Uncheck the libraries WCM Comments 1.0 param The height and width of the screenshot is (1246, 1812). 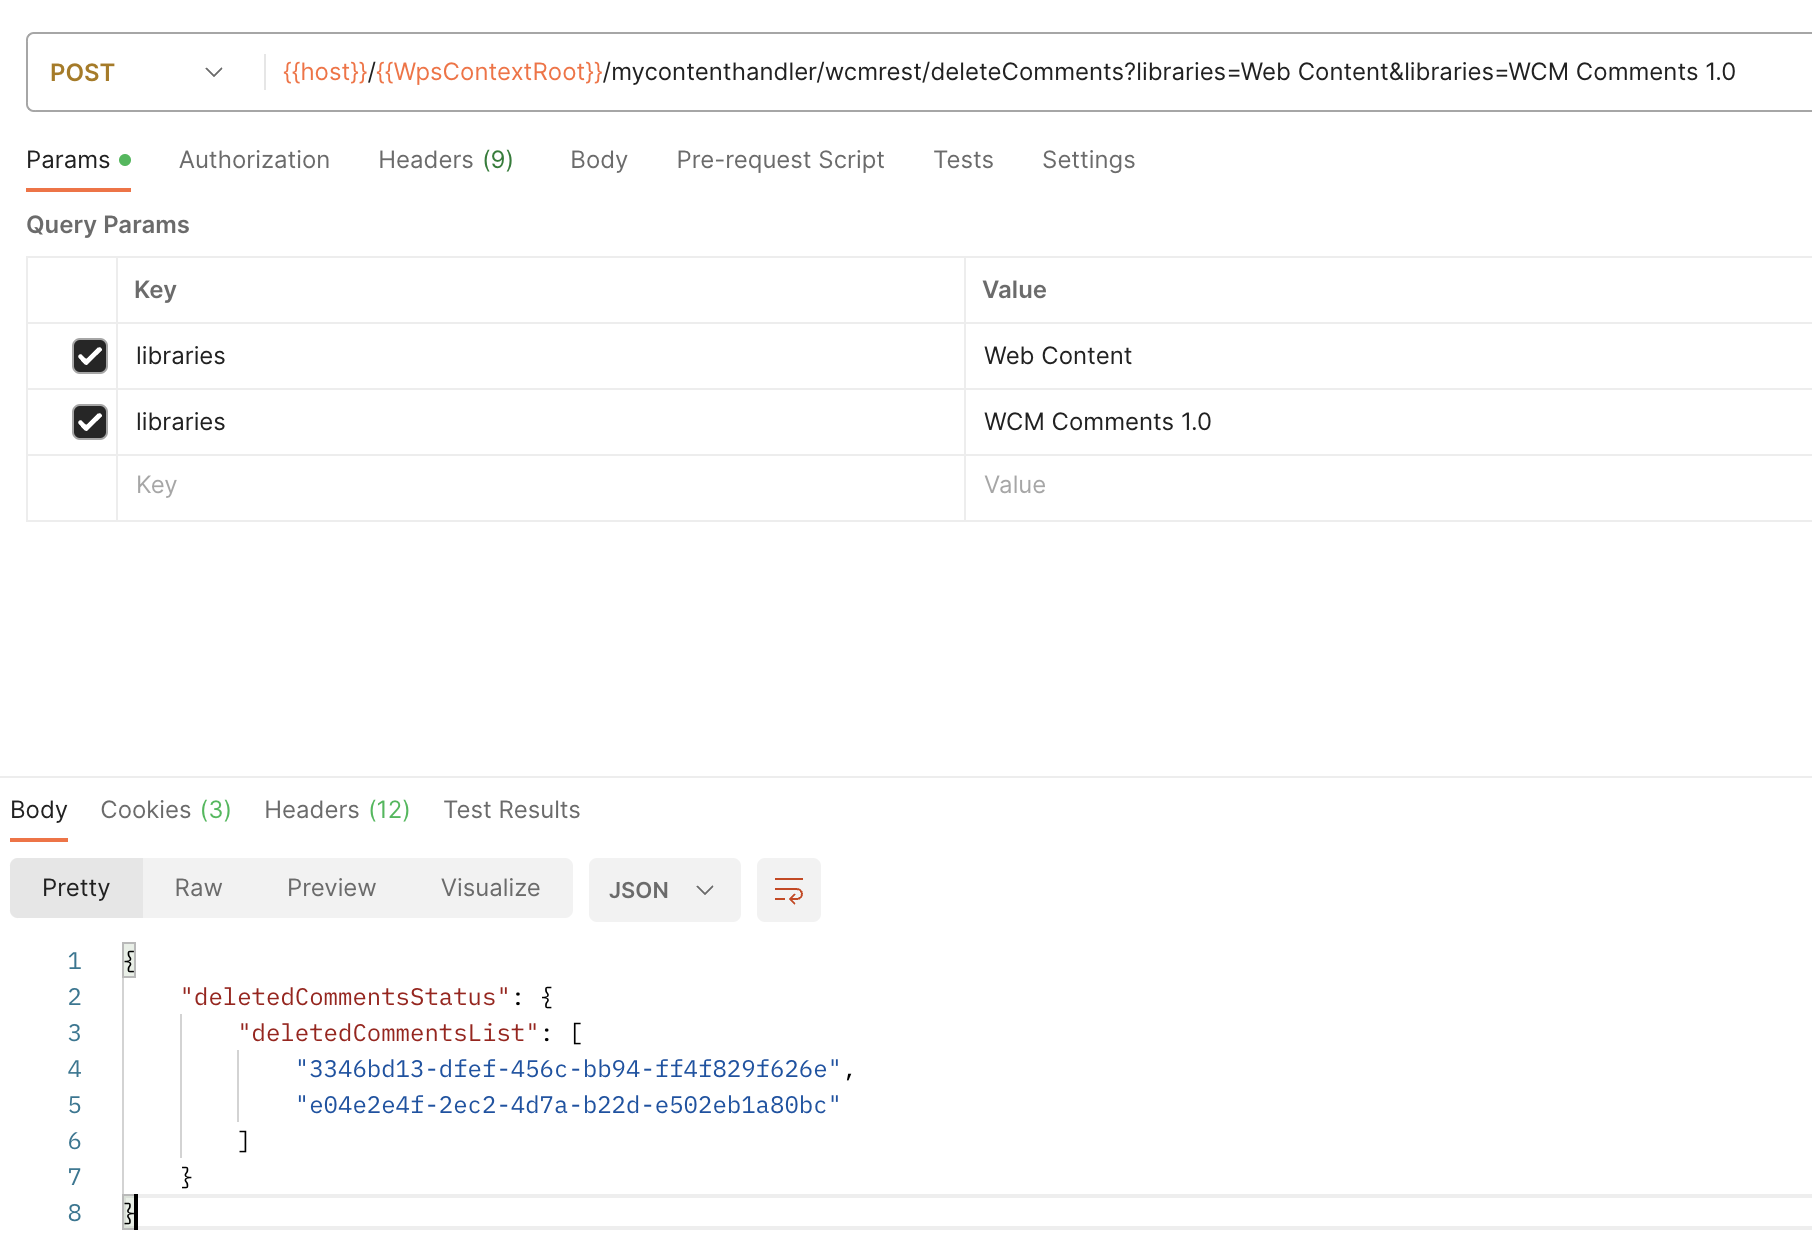click(x=89, y=421)
